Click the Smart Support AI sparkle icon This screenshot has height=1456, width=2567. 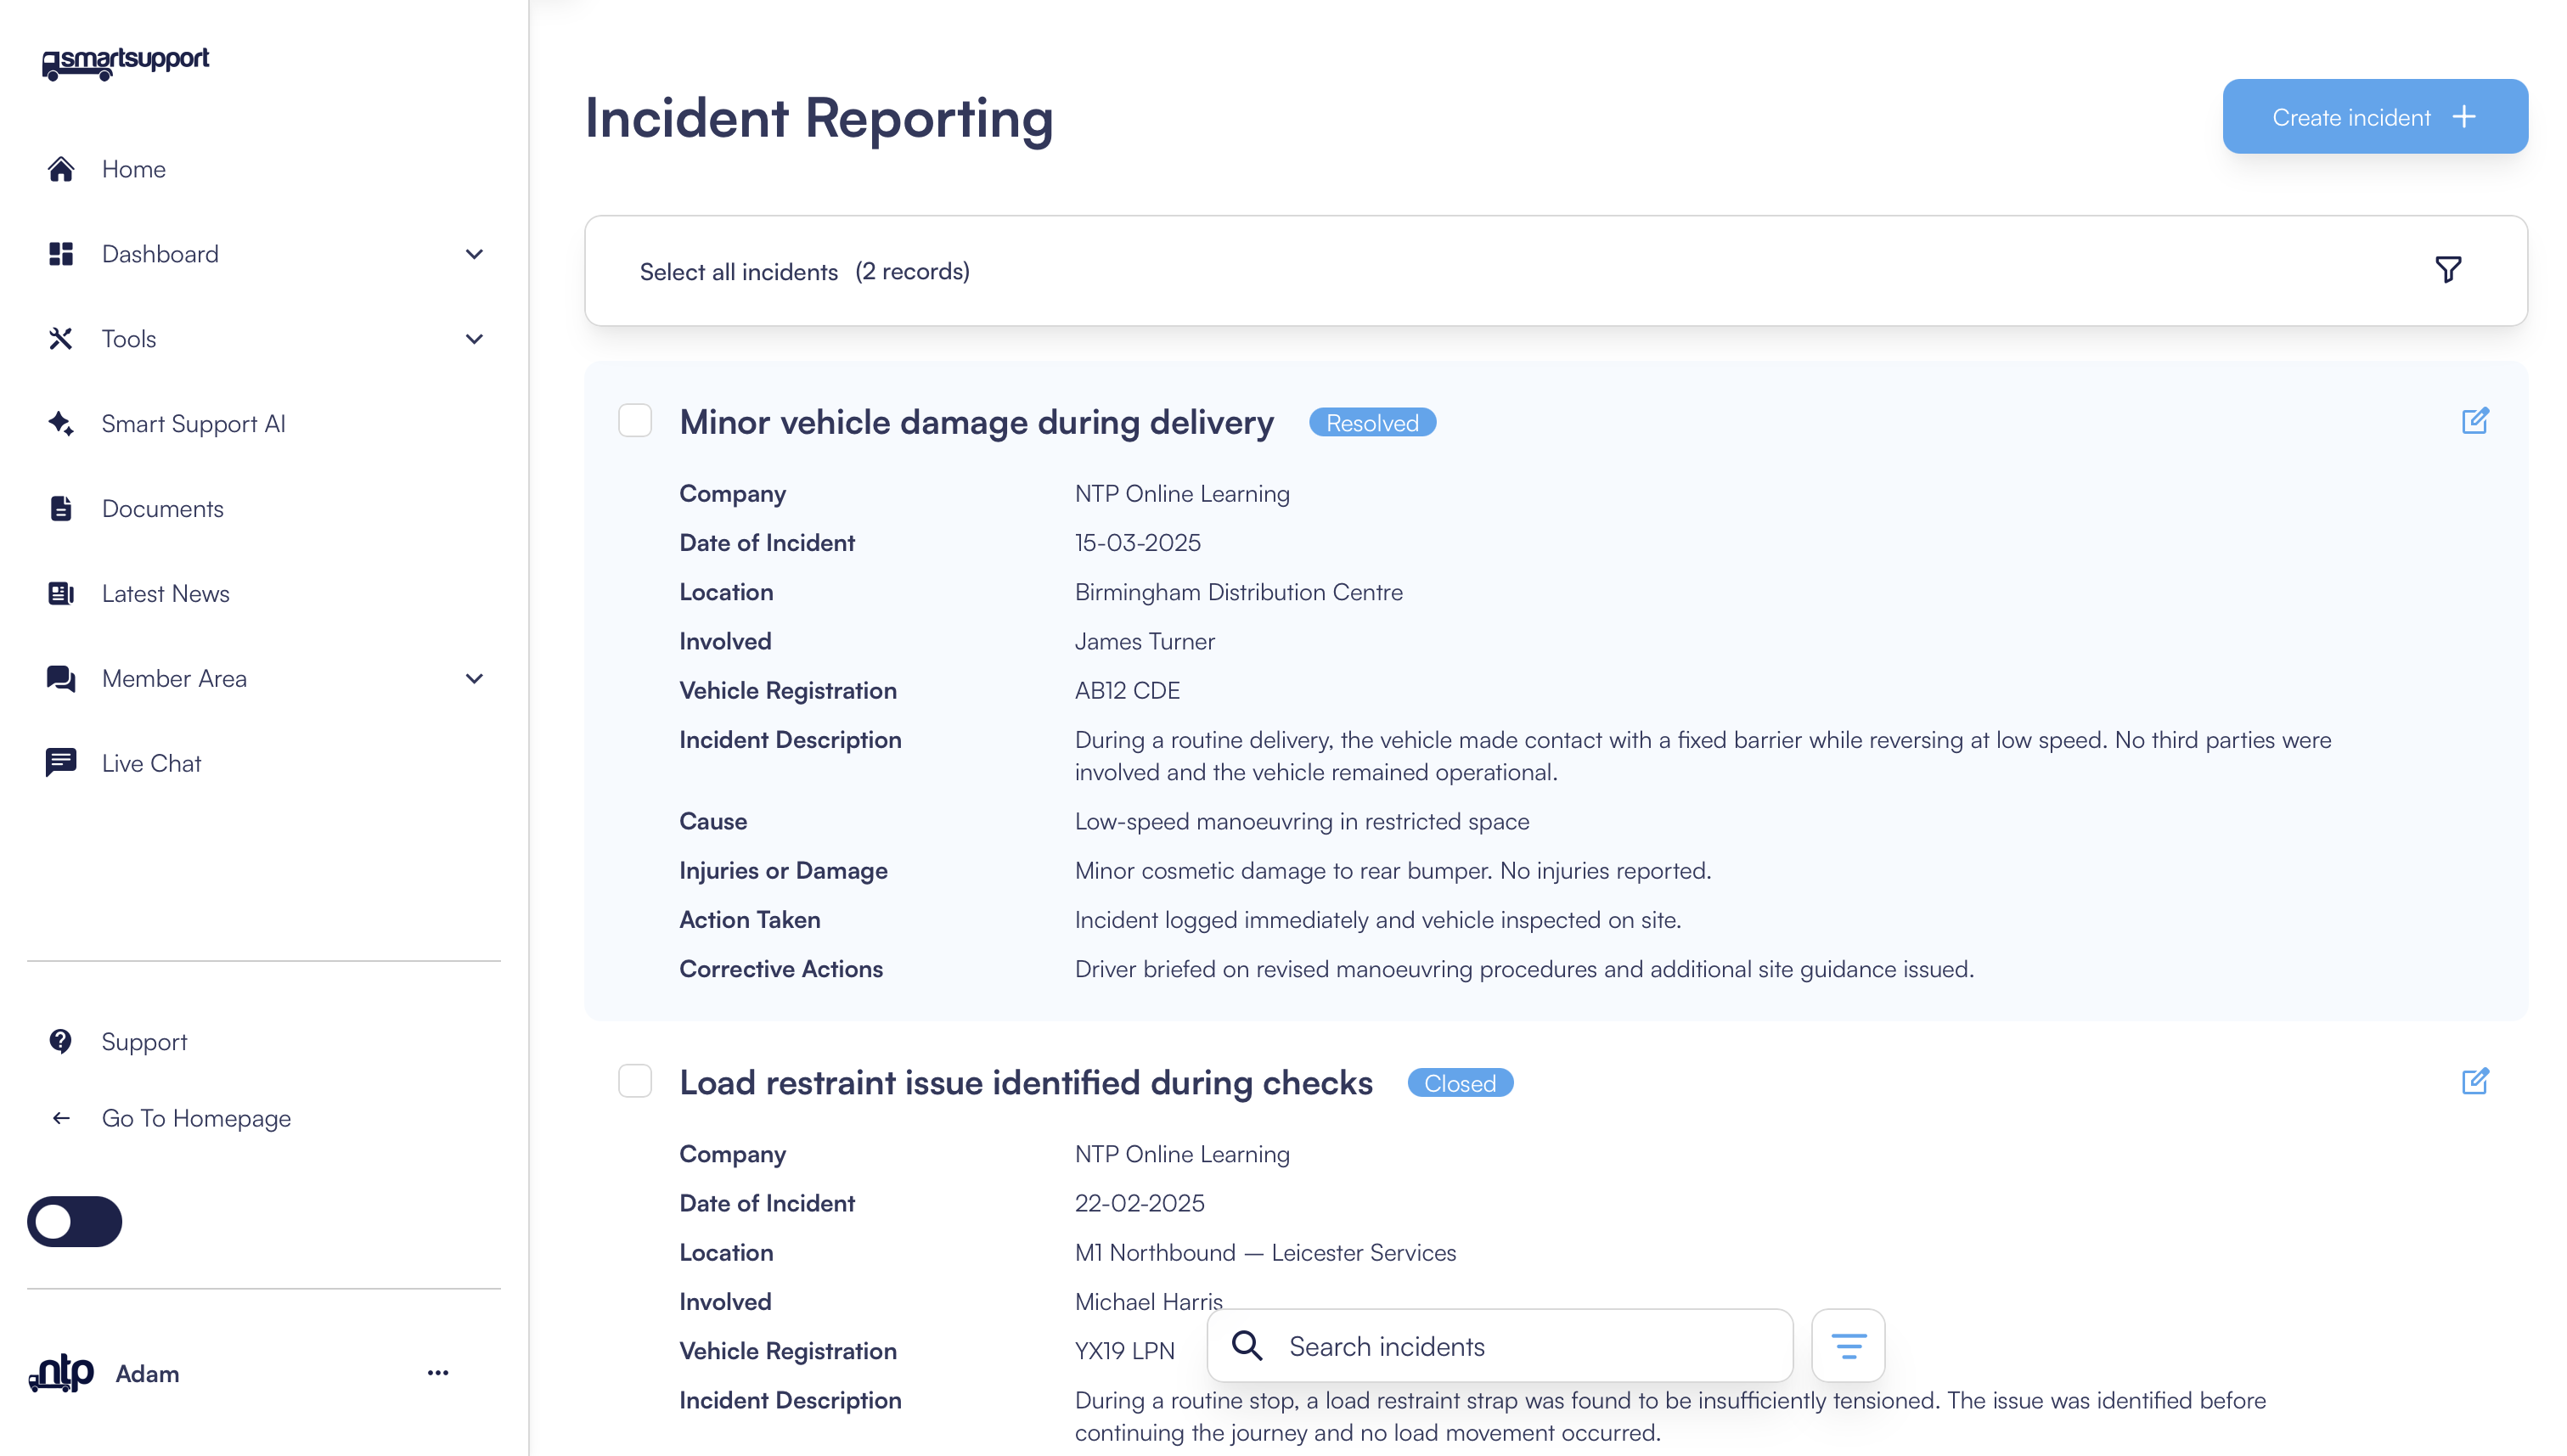(60, 424)
